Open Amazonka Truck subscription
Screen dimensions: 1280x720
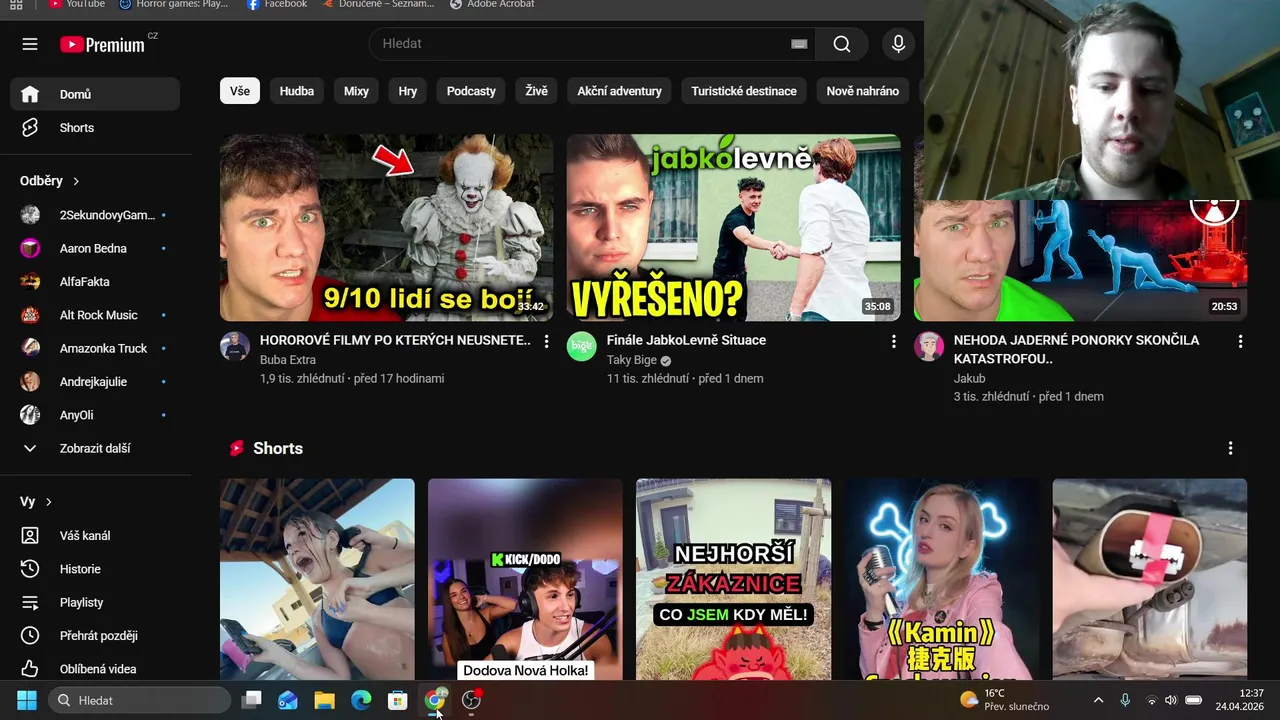pos(95,348)
